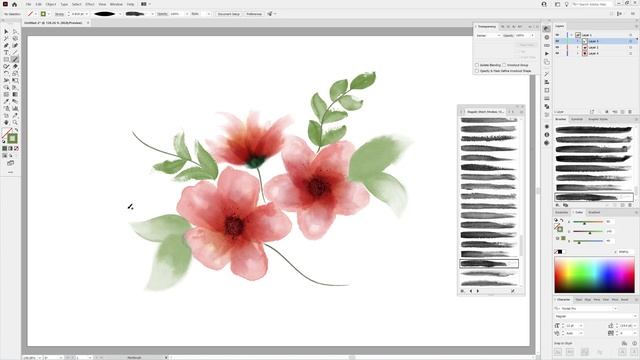
Task: Select the Gradient tool
Action: (x=15, y=94)
